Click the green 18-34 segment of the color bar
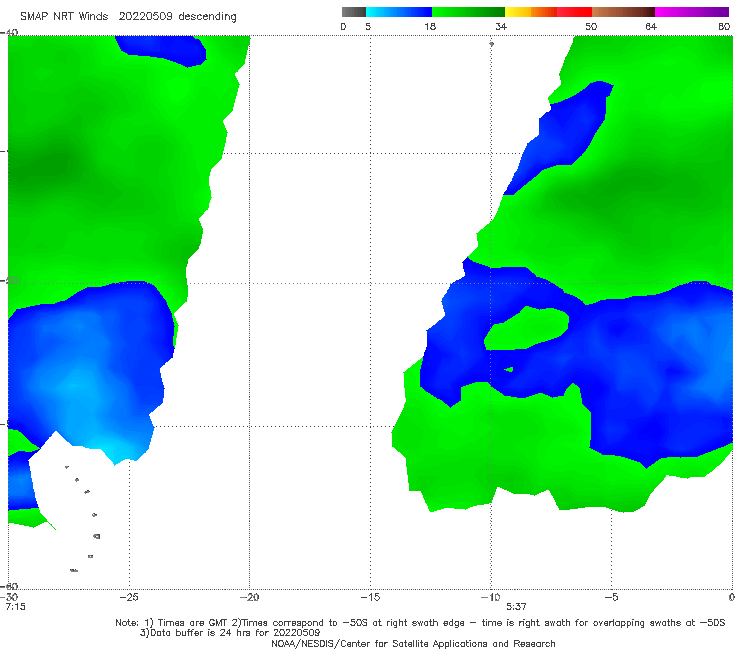 coord(468,12)
